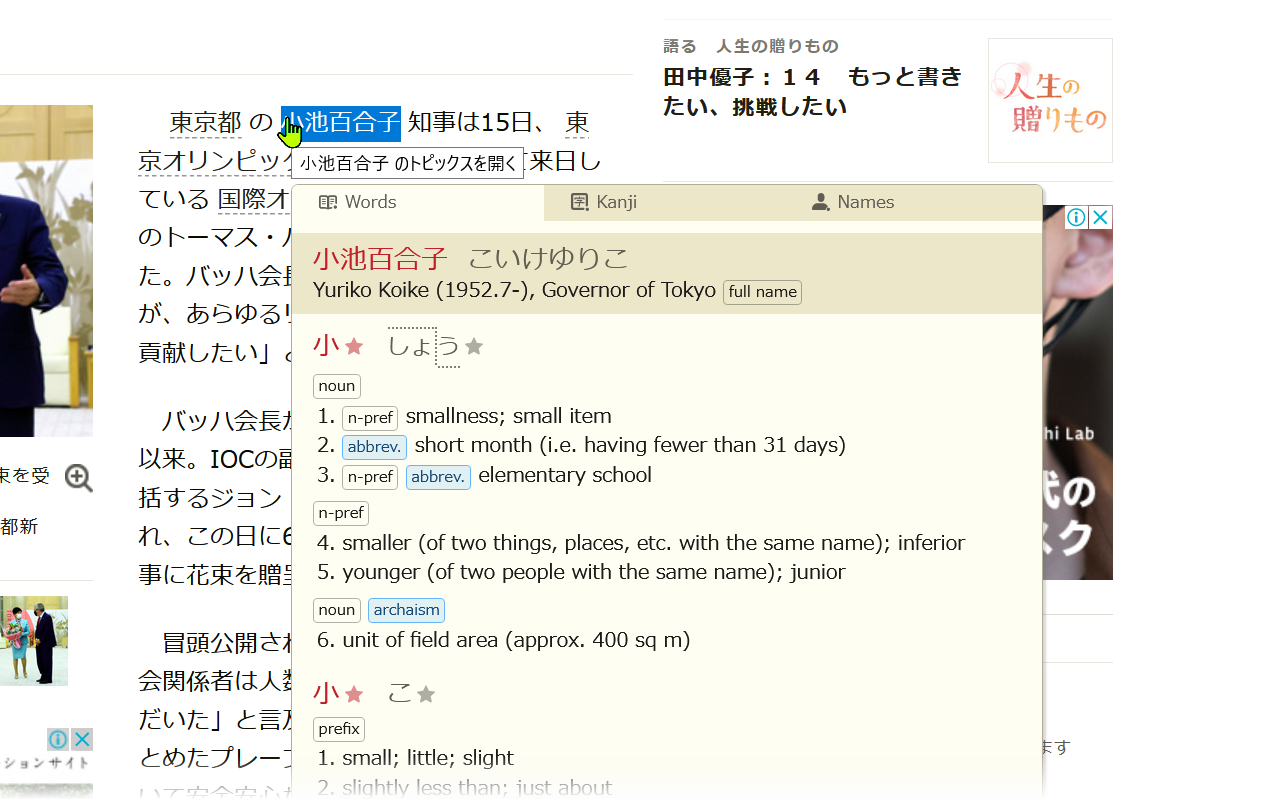The height and width of the screenshot is (800, 1280).
Task: Close the right-side advertisement
Action: 1100,217
